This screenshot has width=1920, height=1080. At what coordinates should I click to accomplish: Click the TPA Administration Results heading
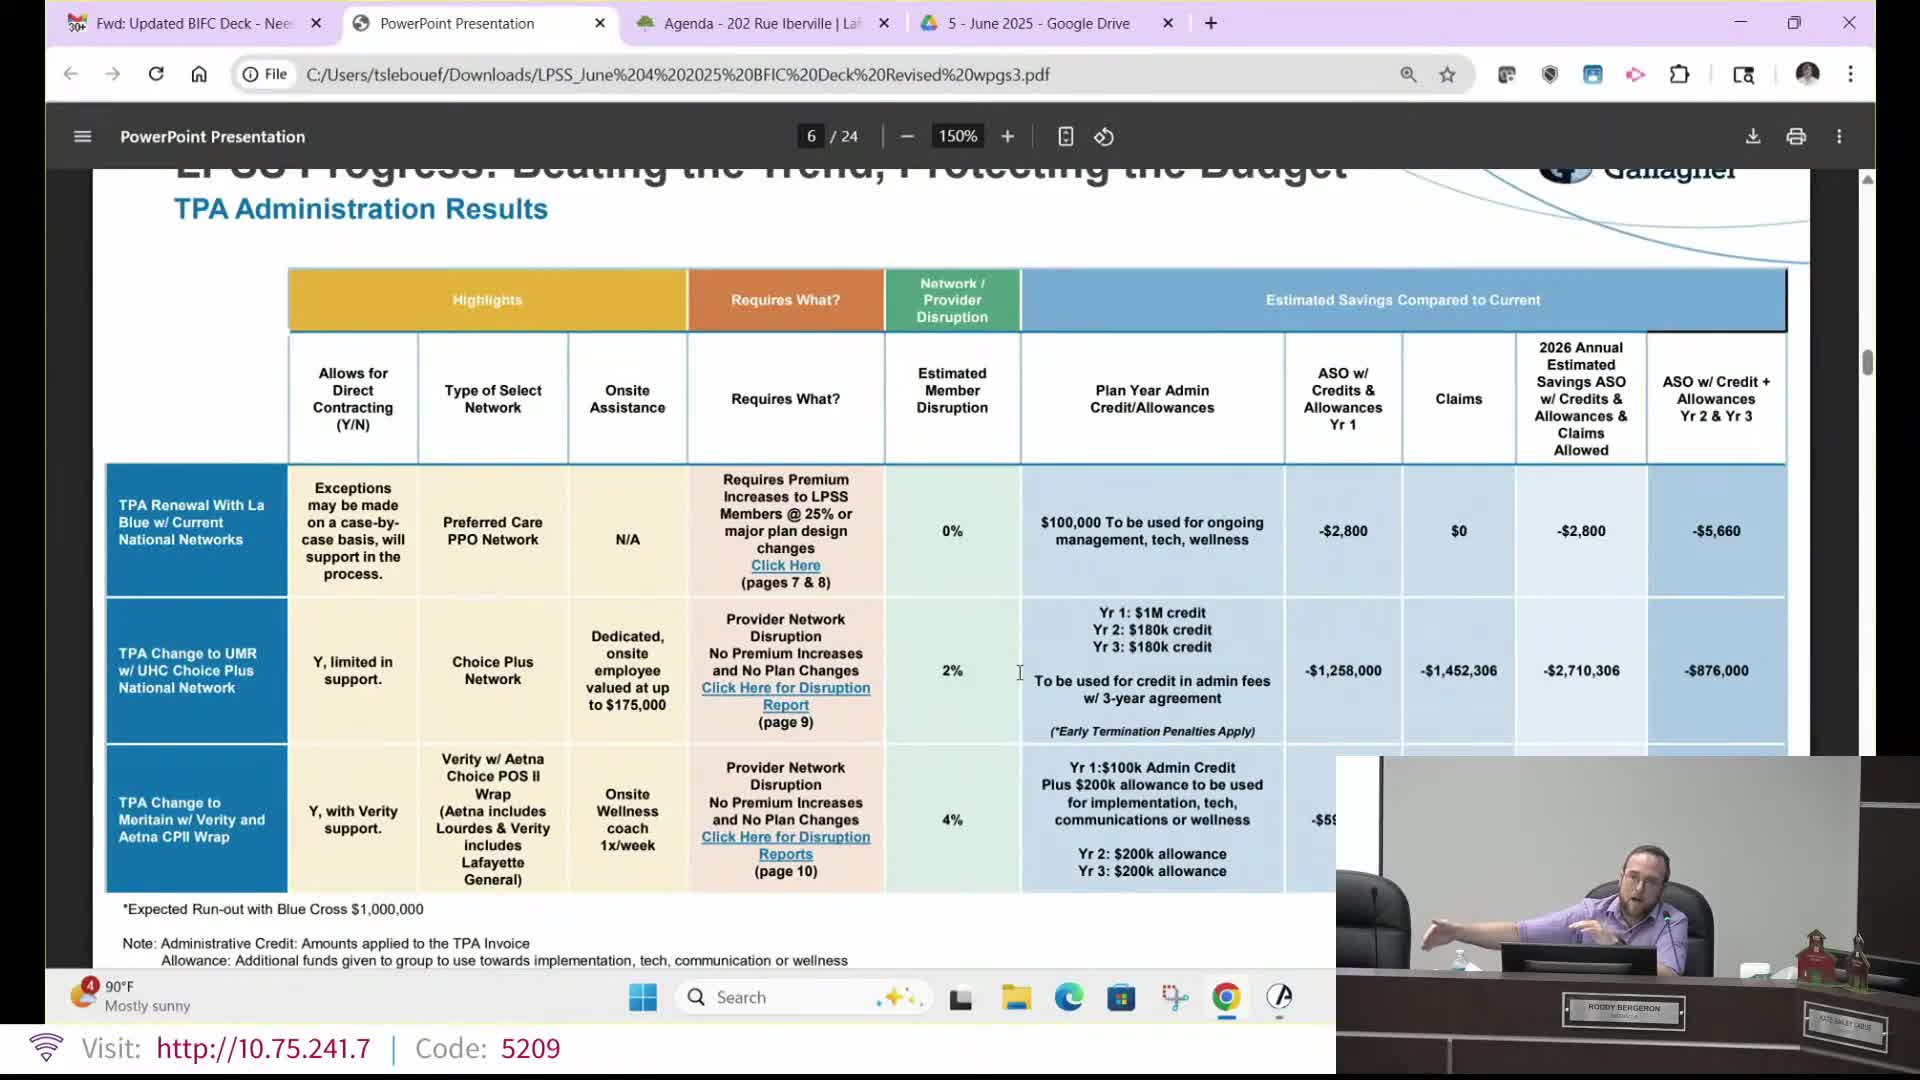click(x=361, y=209)
